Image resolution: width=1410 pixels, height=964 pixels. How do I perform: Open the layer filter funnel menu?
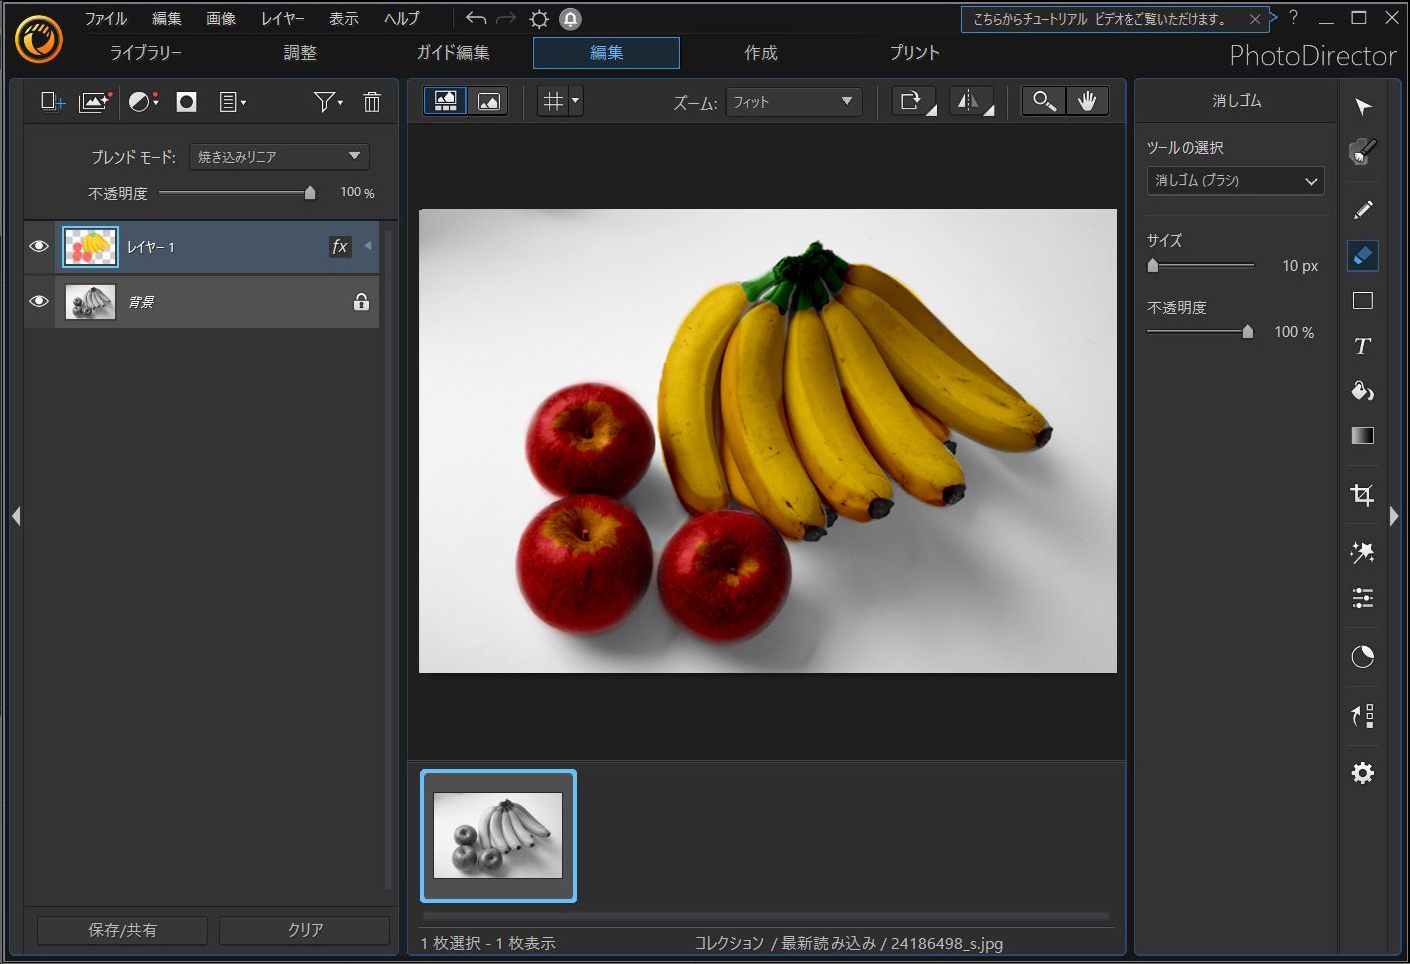point(327,102)
